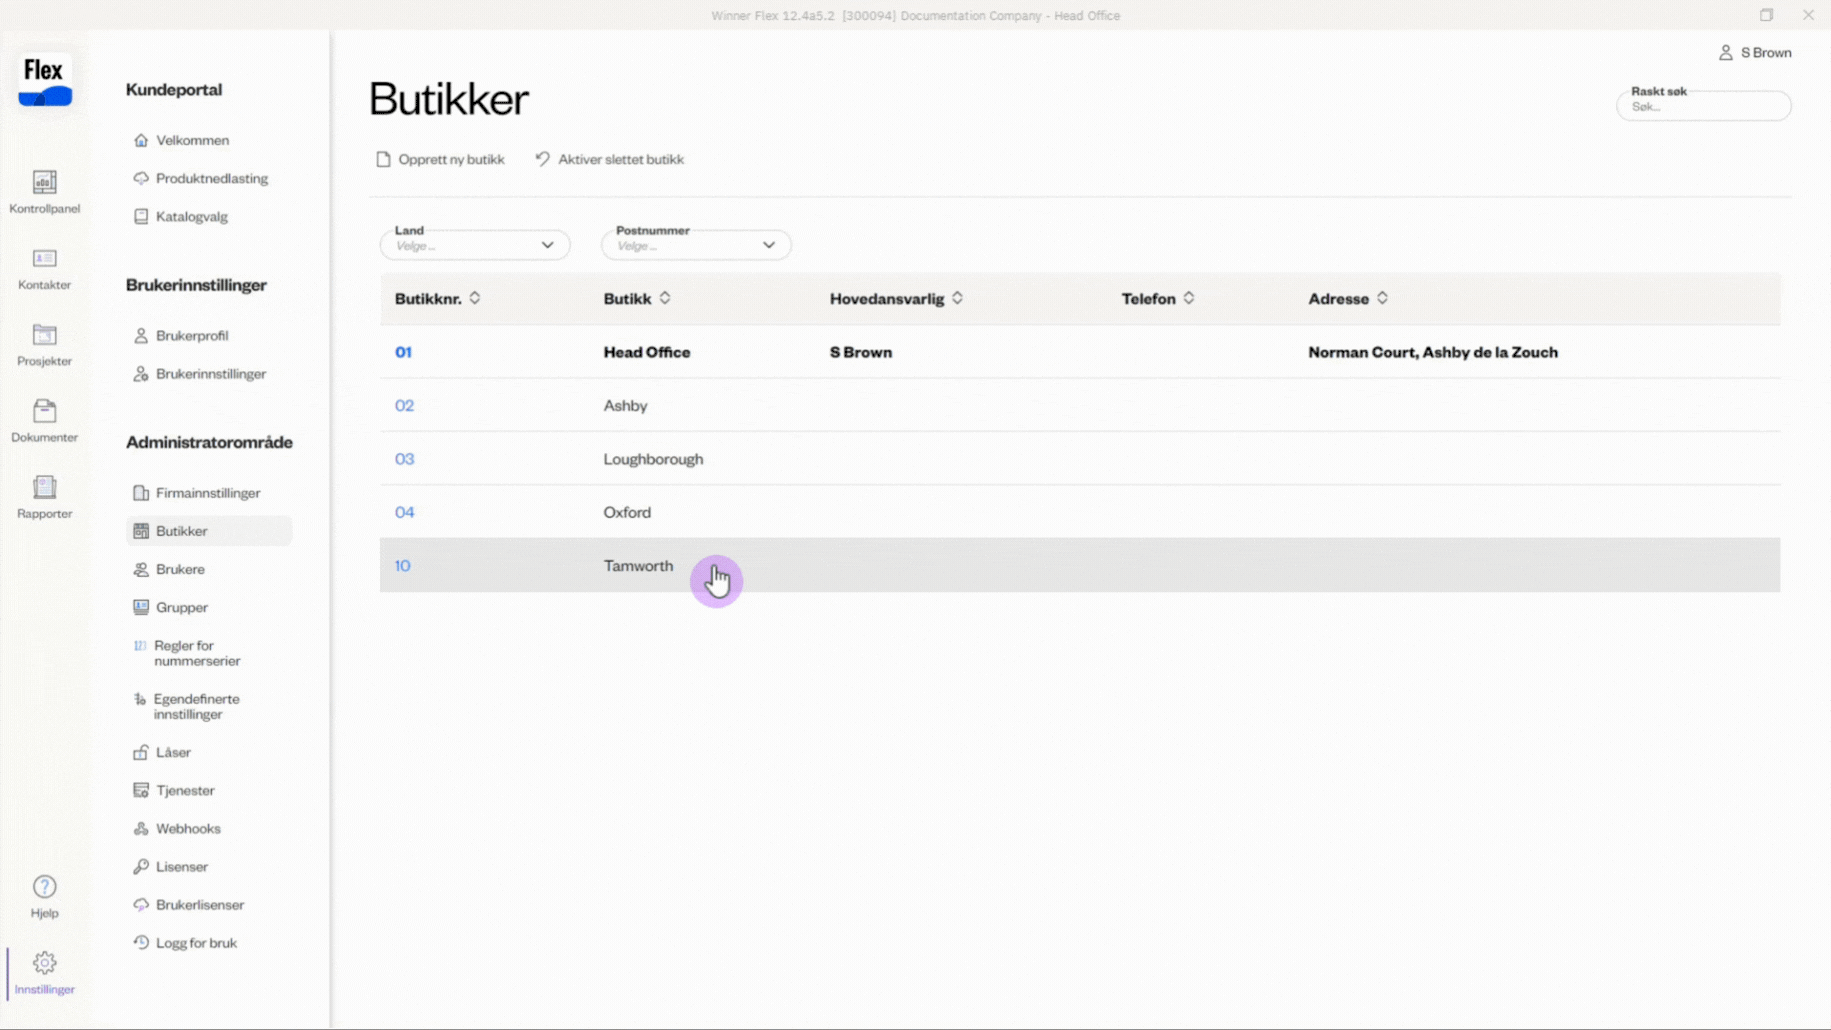Open store number 03 link
This screenshot has height=1030, width=1831.
(x=404, y=459)
